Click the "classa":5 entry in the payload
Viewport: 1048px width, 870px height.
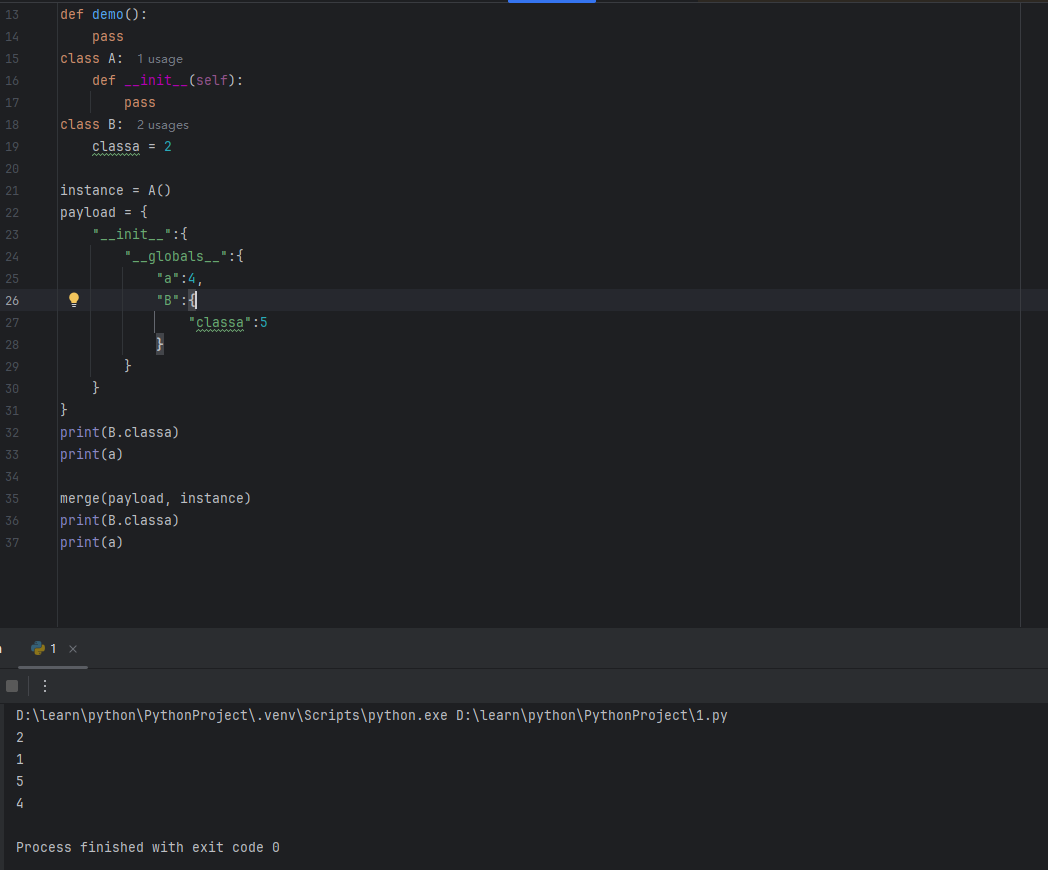click(228, 323)
